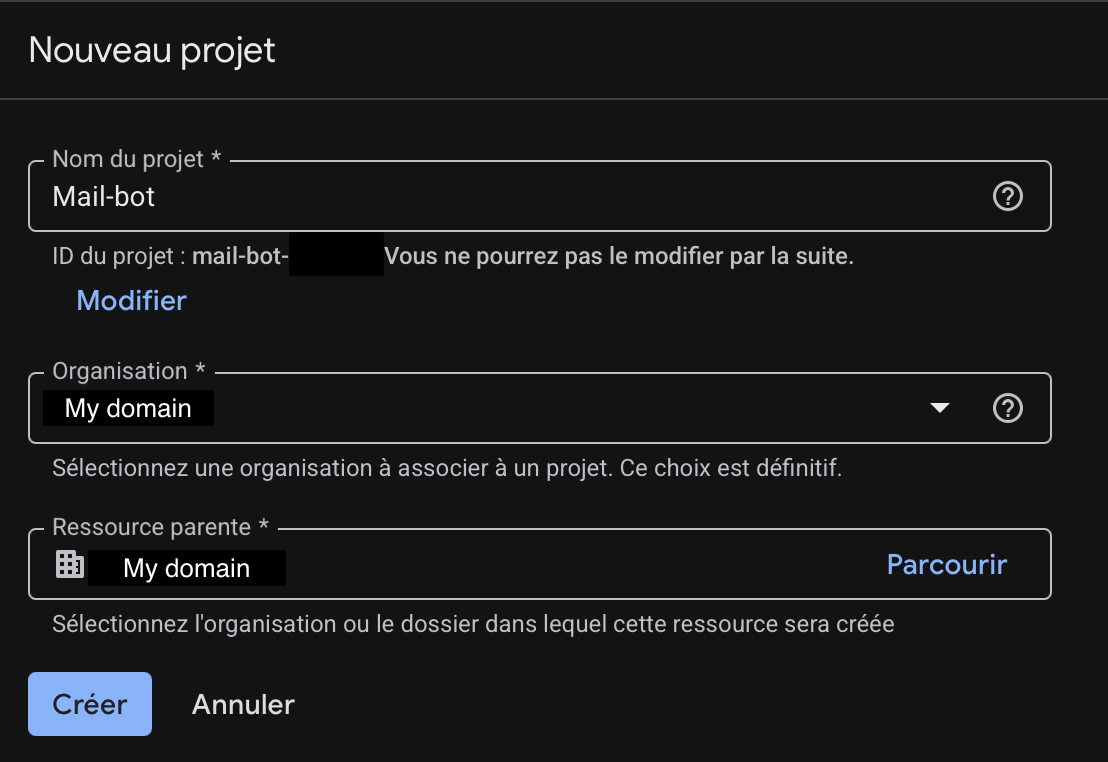Click the Nouveau projet heading
The image size is (1108, 762).
pos(152,50)
